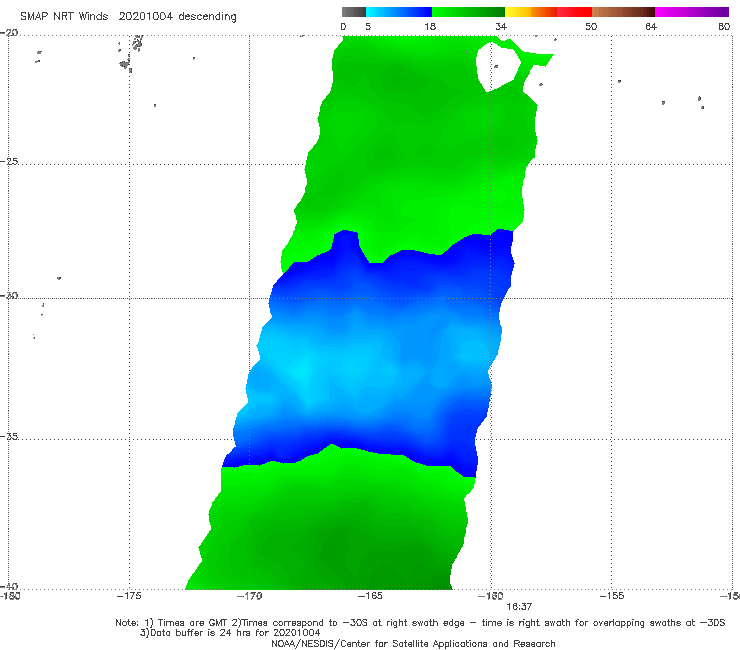This screenshot has width=740, height=650.
Task: Click the title text 'SMAP NRT Winds 20201004 descending'
Action: pyautogui.click(x=128, y=16)
